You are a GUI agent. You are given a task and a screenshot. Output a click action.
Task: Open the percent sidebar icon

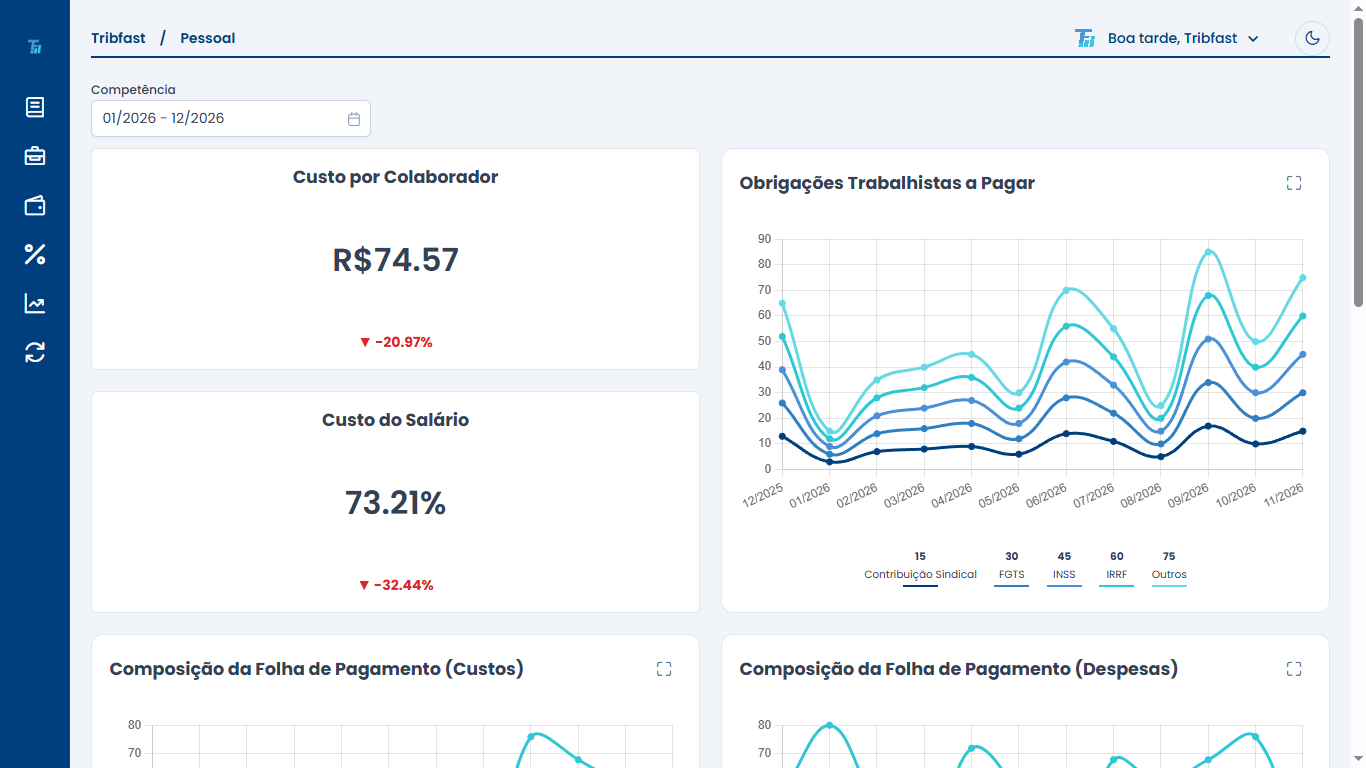point(35,254)
